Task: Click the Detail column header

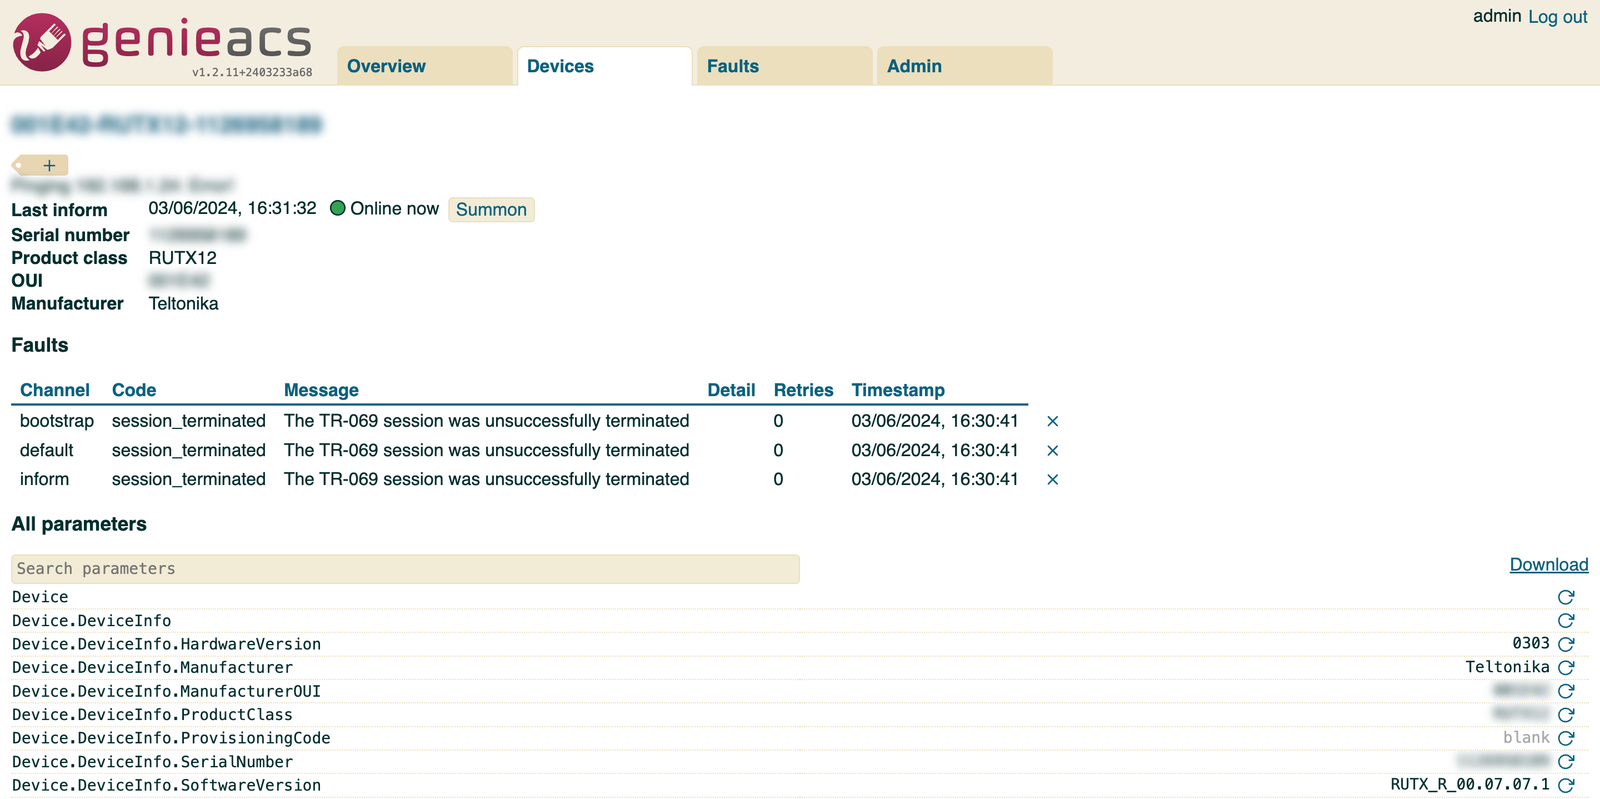Action: pos(731,390)
